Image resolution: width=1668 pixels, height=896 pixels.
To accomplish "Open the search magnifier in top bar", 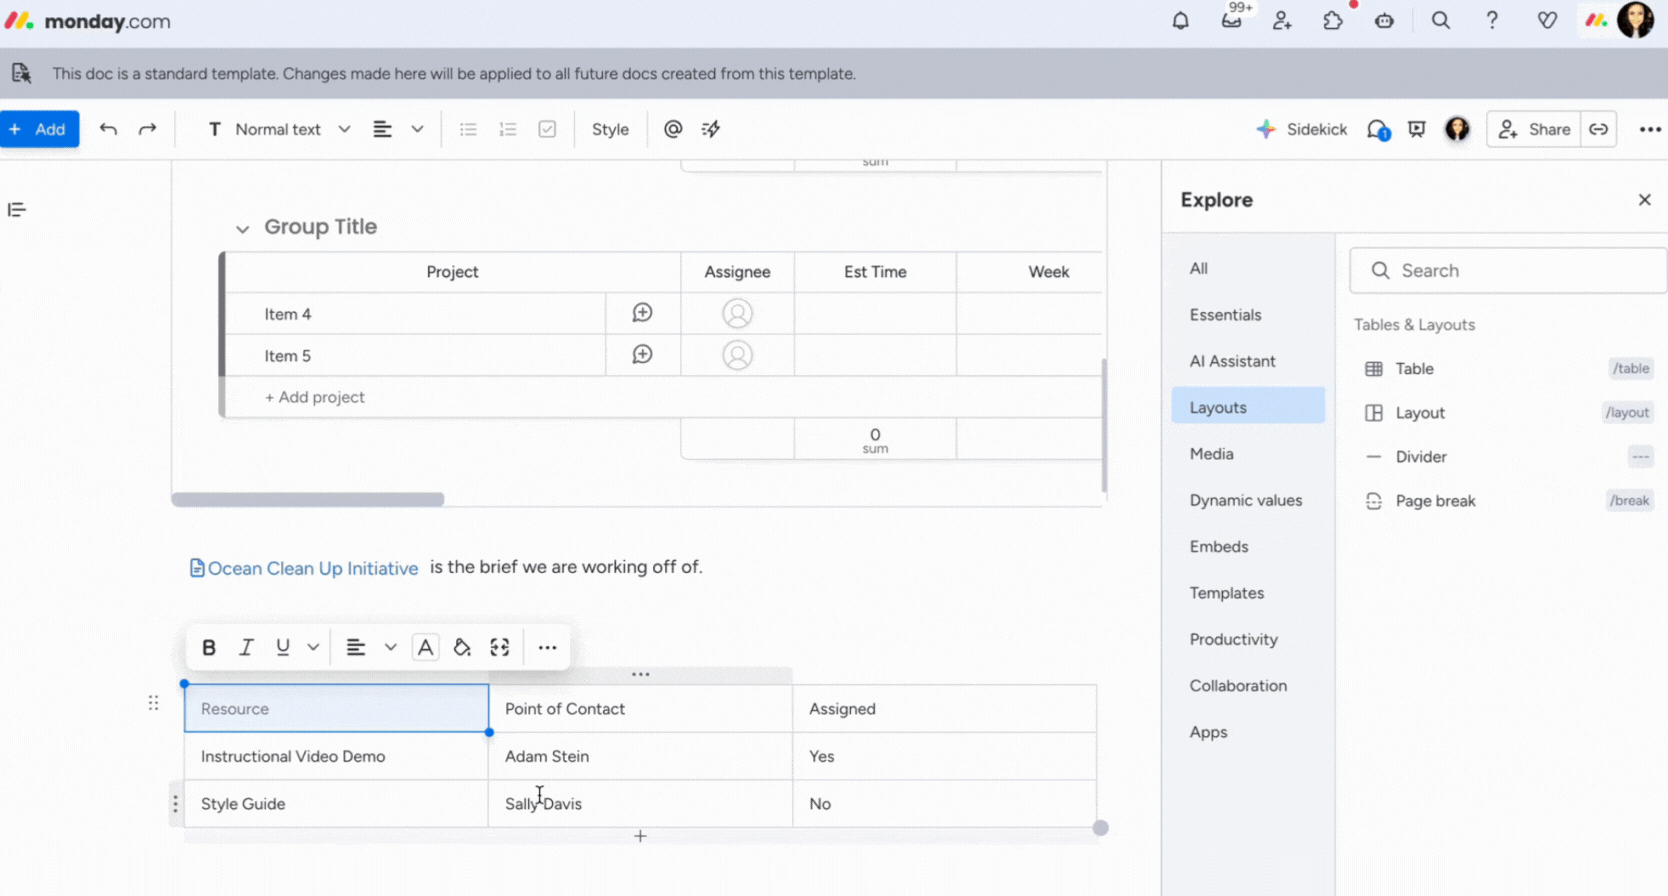I will click(1440, 21).
